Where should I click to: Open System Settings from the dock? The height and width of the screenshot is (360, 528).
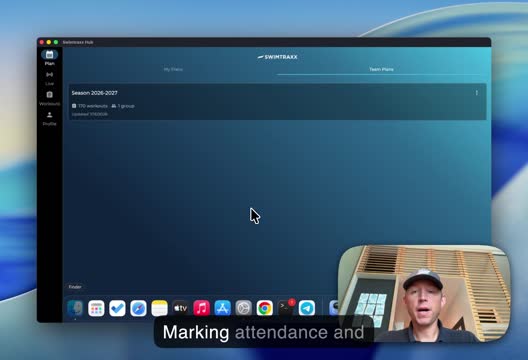tap(243, 308)
